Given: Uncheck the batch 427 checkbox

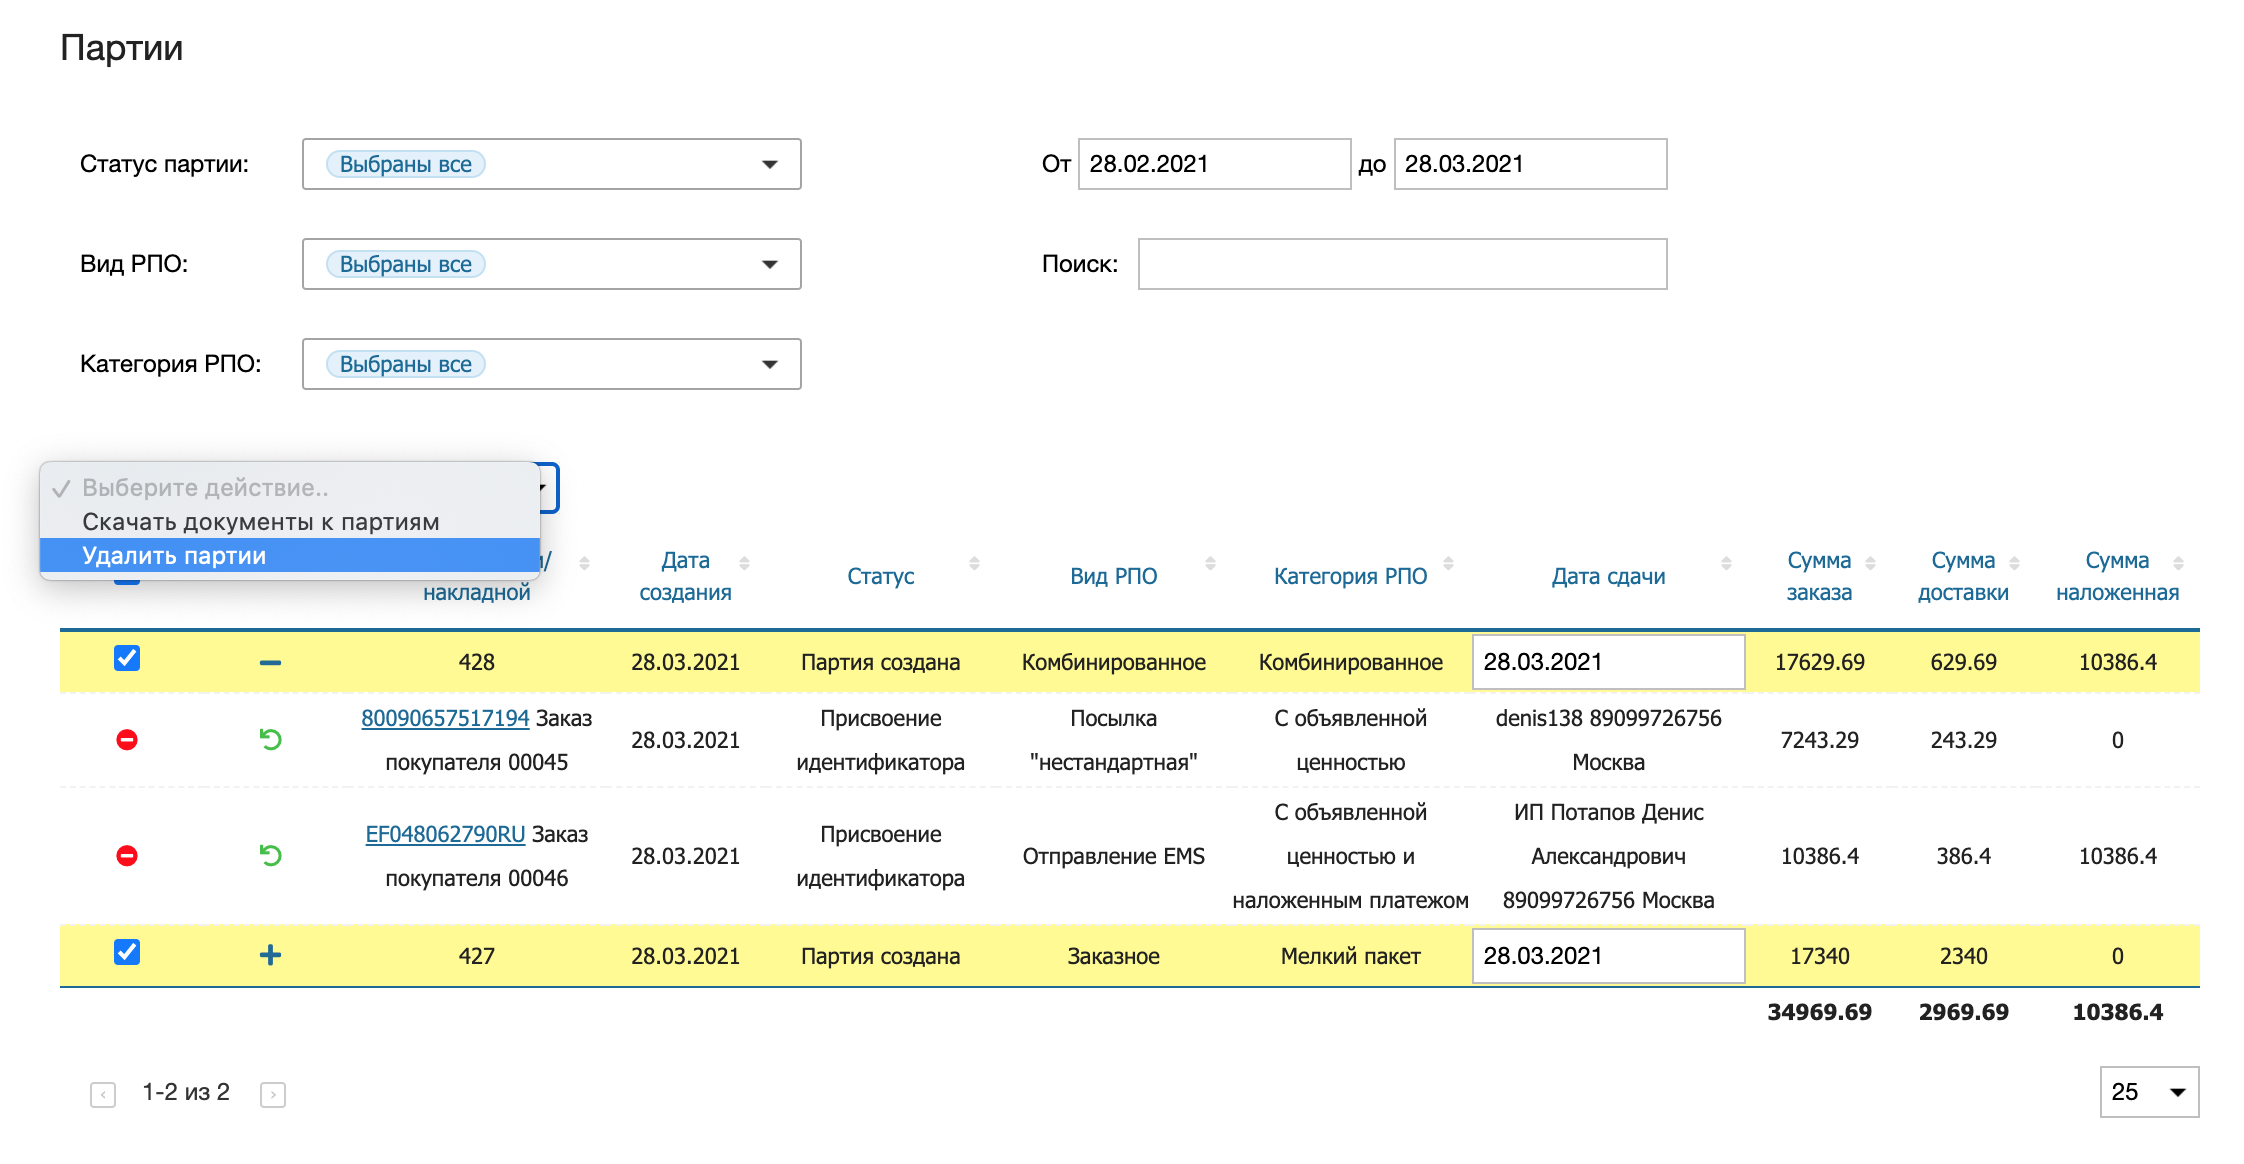Looking at the screenshot, I should point(127,952).
